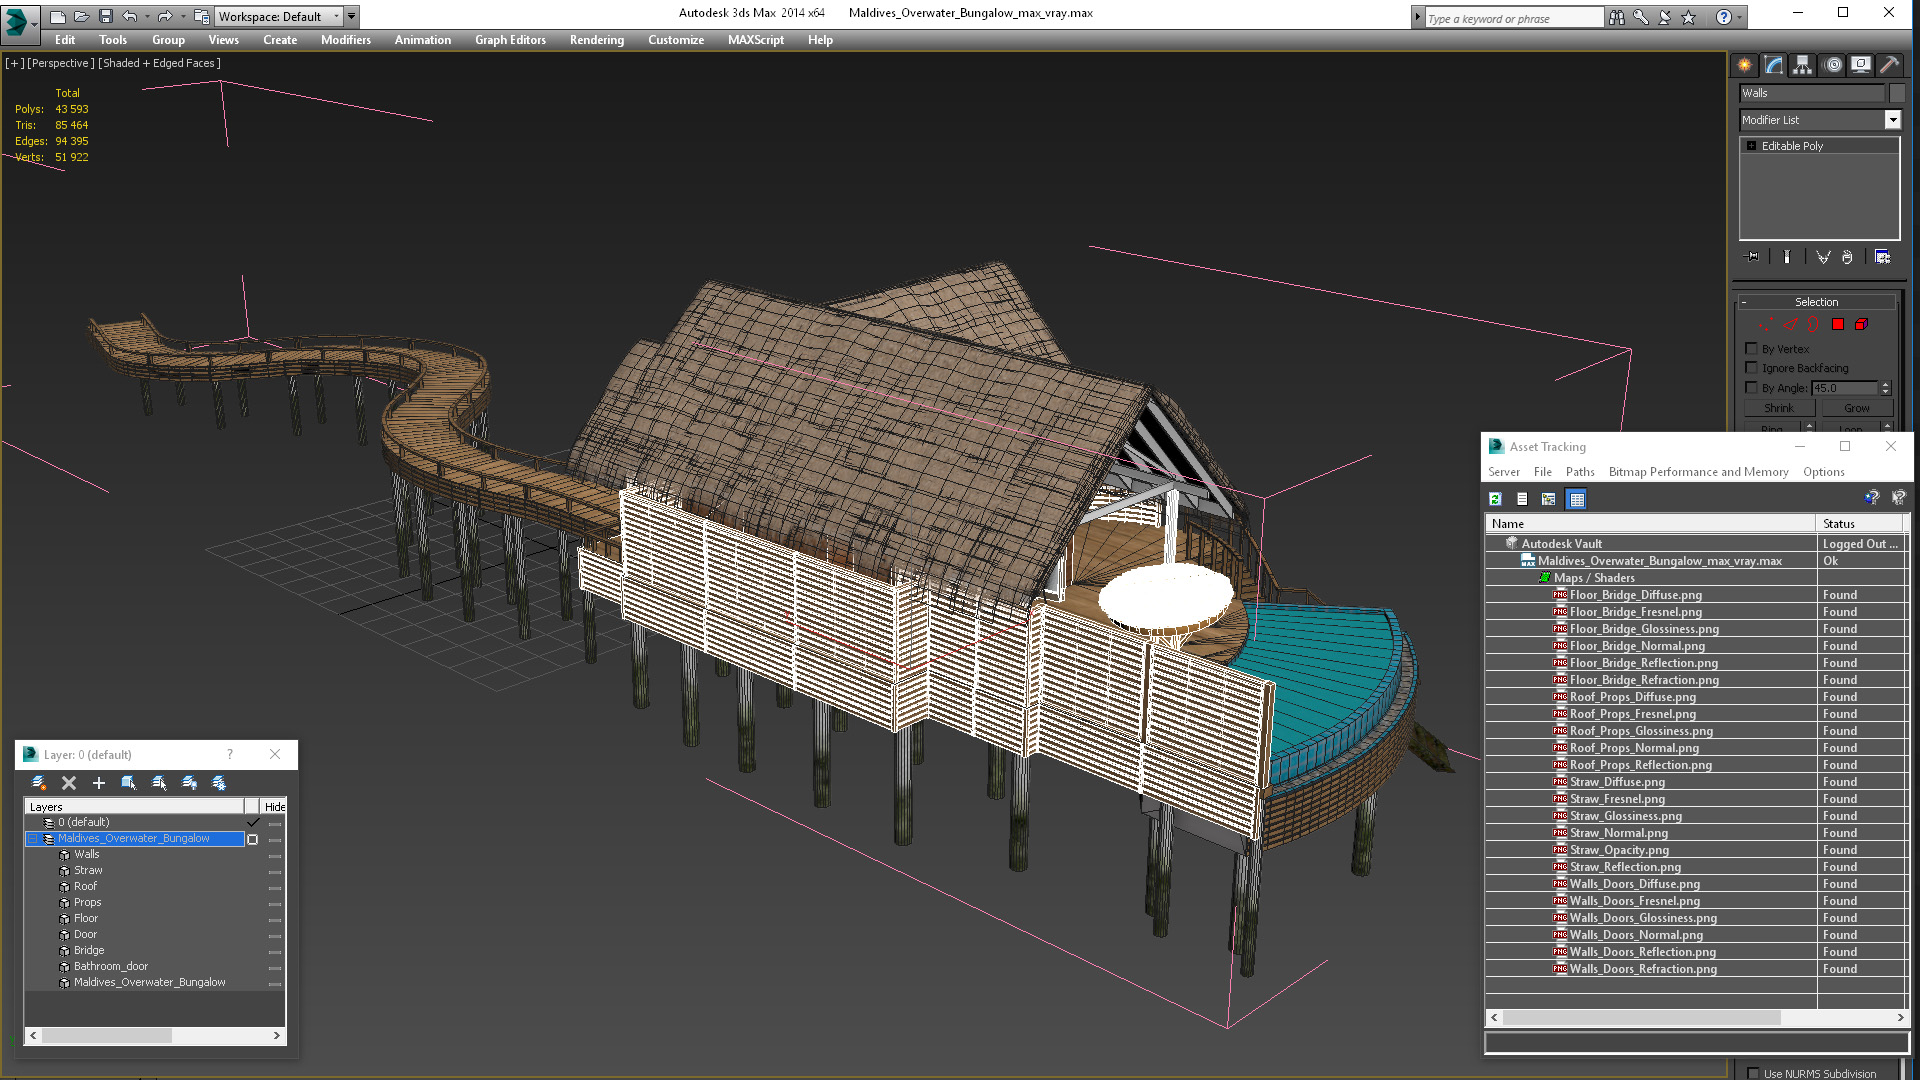This screenshot has width=1920, height=1080.
Task: Click Name column header in Asset Tracking
Action: [1651, 524]
